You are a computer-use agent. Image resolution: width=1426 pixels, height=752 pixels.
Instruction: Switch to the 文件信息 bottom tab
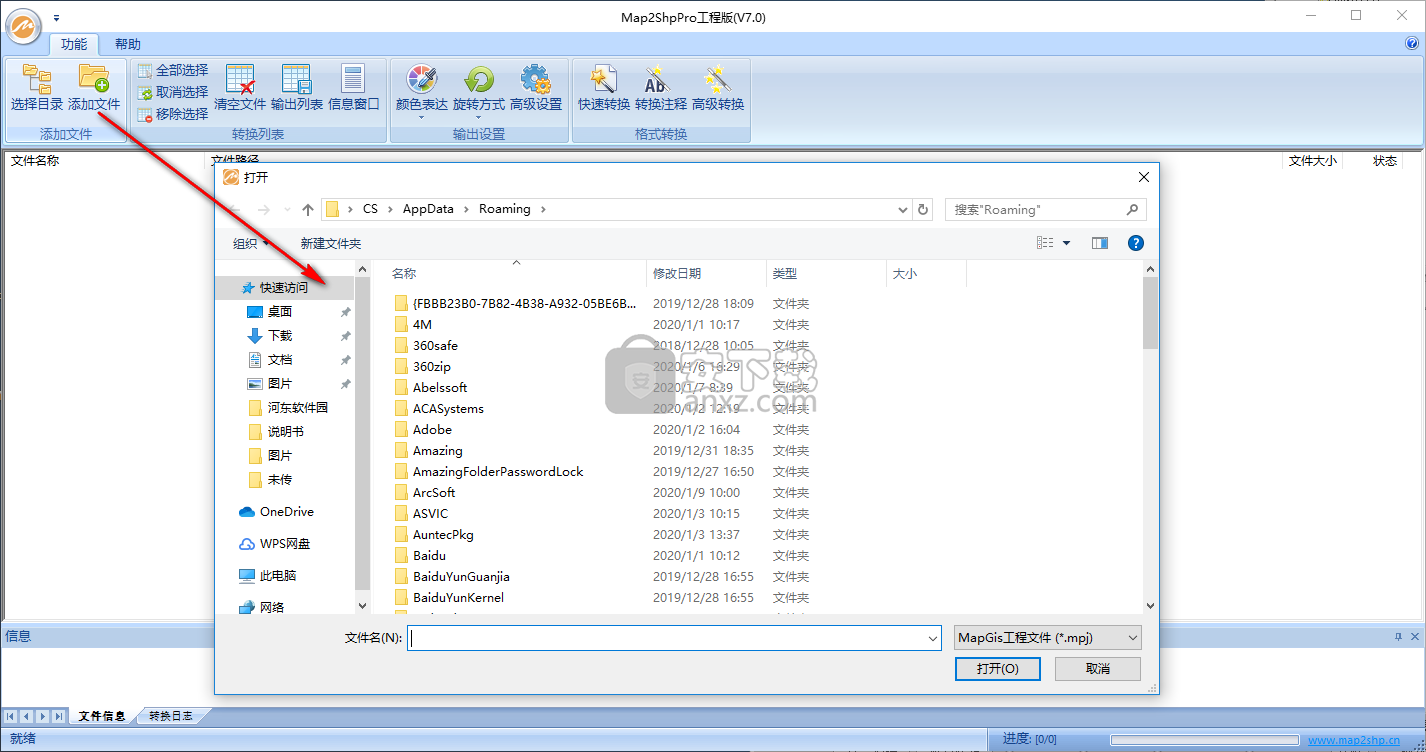point(102,716)
